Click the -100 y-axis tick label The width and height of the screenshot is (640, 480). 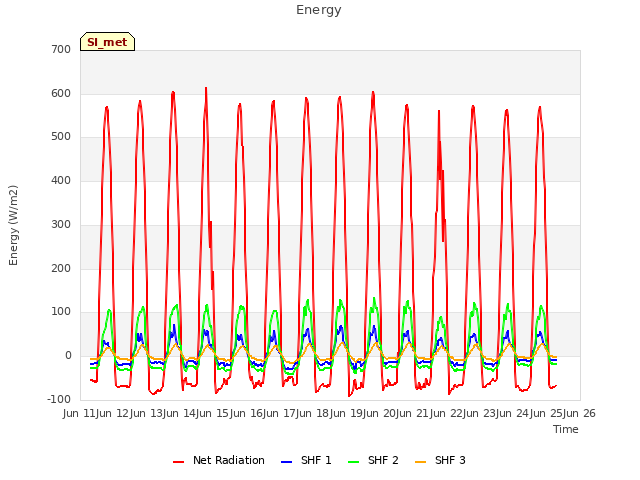coord(59,399)
